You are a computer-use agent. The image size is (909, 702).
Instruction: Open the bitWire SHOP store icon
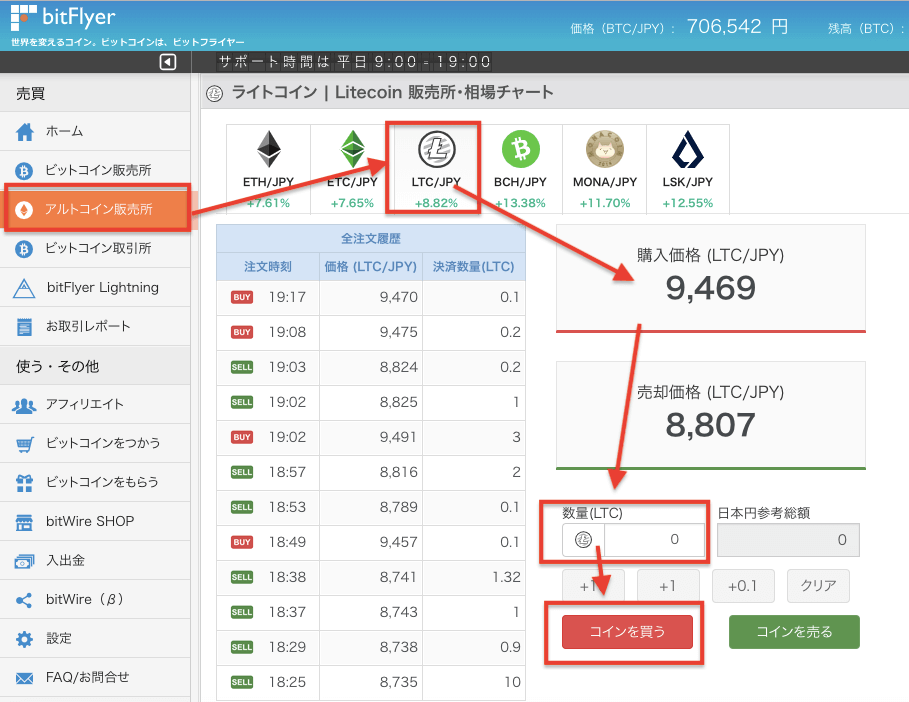[24, 522]
